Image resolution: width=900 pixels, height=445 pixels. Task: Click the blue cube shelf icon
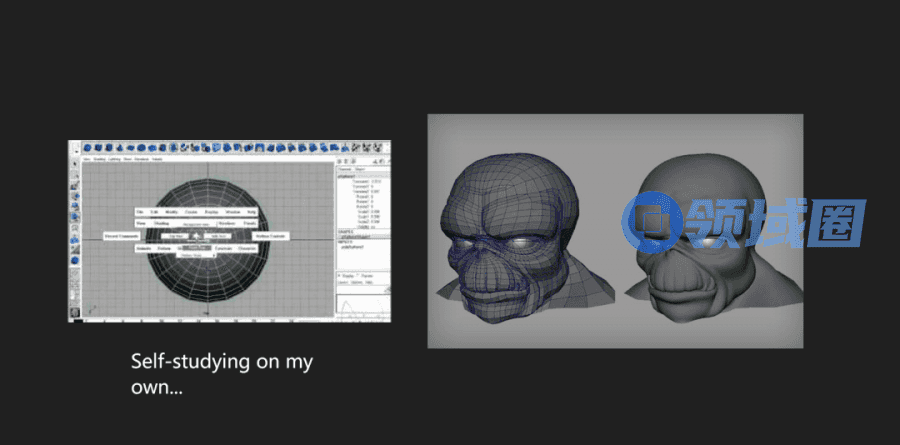pos(99,146)
